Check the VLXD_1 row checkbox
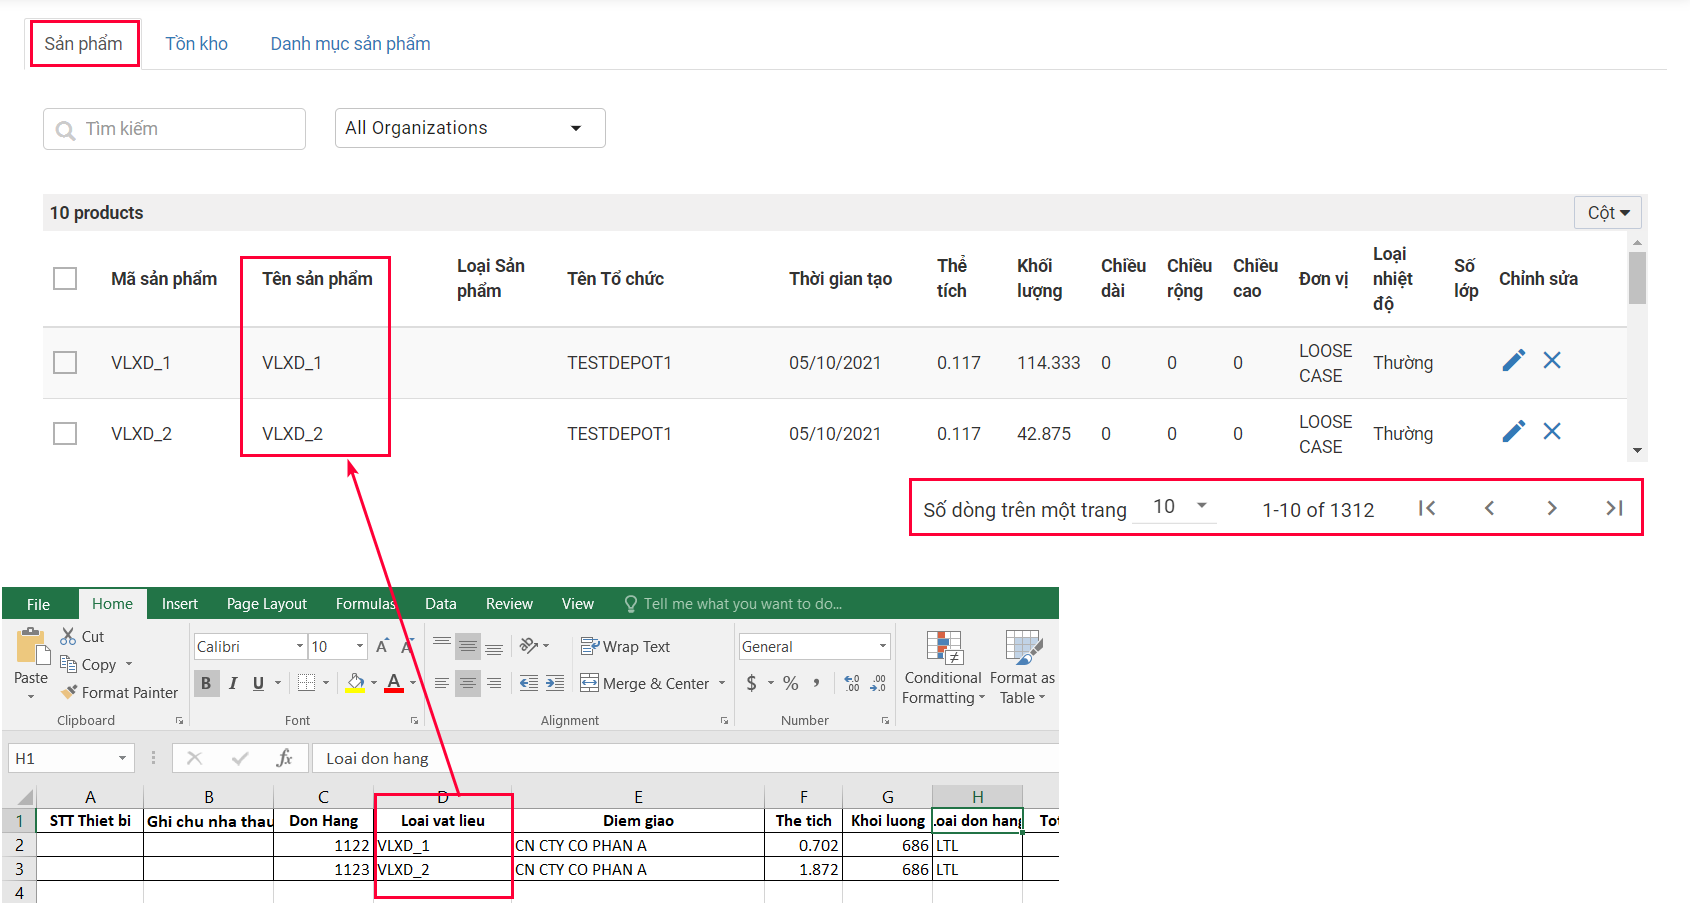Screen dimensions: 1690x903 (x=65, y=362)
